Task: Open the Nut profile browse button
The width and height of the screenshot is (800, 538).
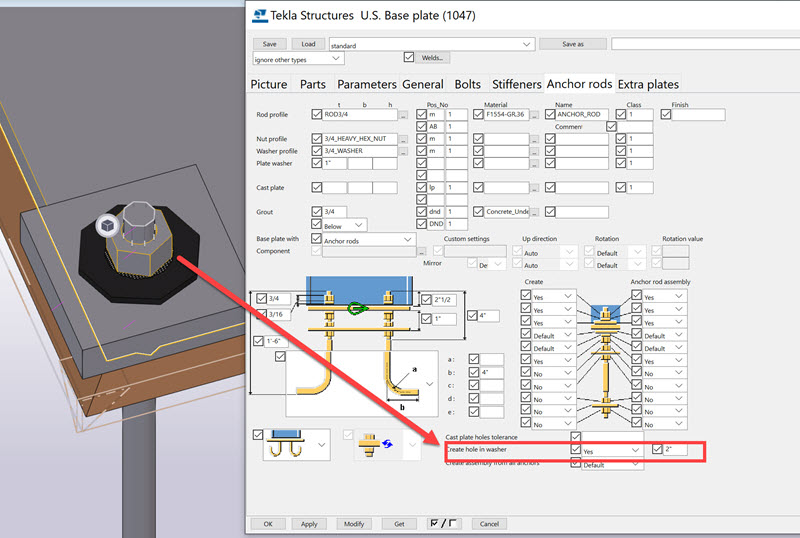Action: (x=403, y=139)
